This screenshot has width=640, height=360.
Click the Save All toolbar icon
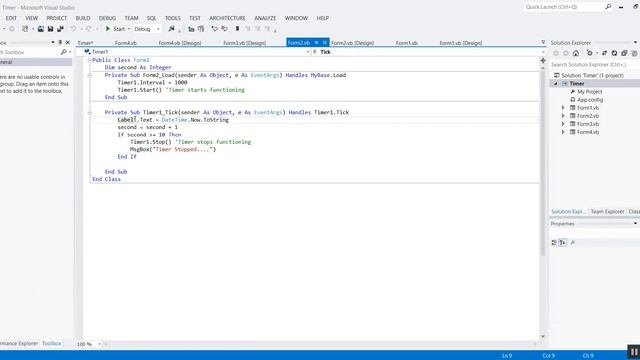[x=60, y=29]
